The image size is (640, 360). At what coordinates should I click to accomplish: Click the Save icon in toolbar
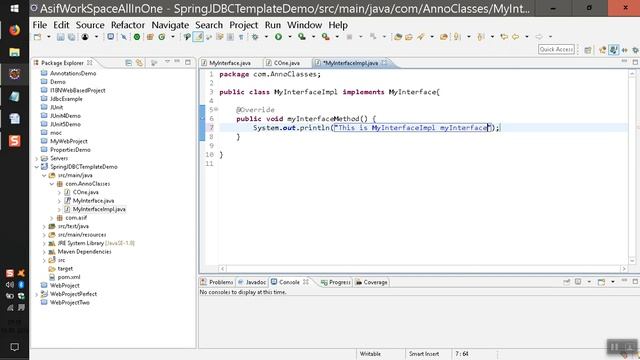click(x=60, y=37)
